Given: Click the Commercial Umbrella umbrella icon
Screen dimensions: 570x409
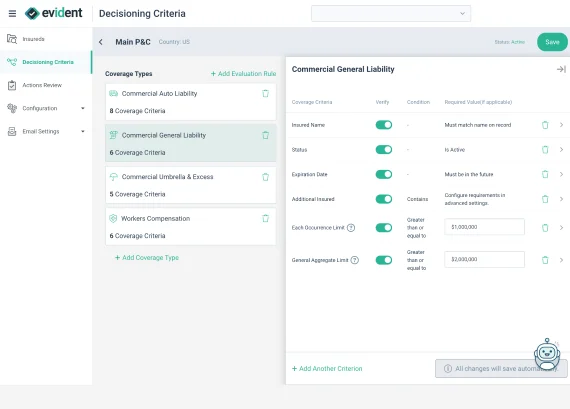Looking at the screenshot, I should click(x=113, y=177).
